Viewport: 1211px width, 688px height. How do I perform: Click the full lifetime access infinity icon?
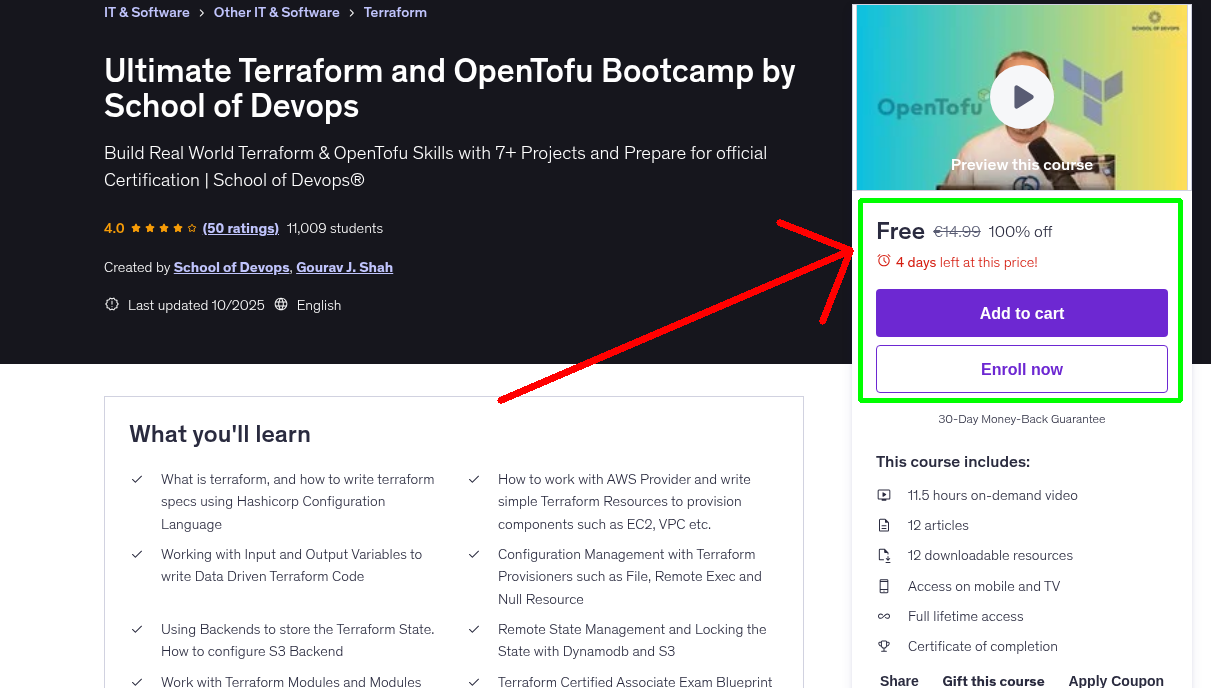tap(884, 616)
